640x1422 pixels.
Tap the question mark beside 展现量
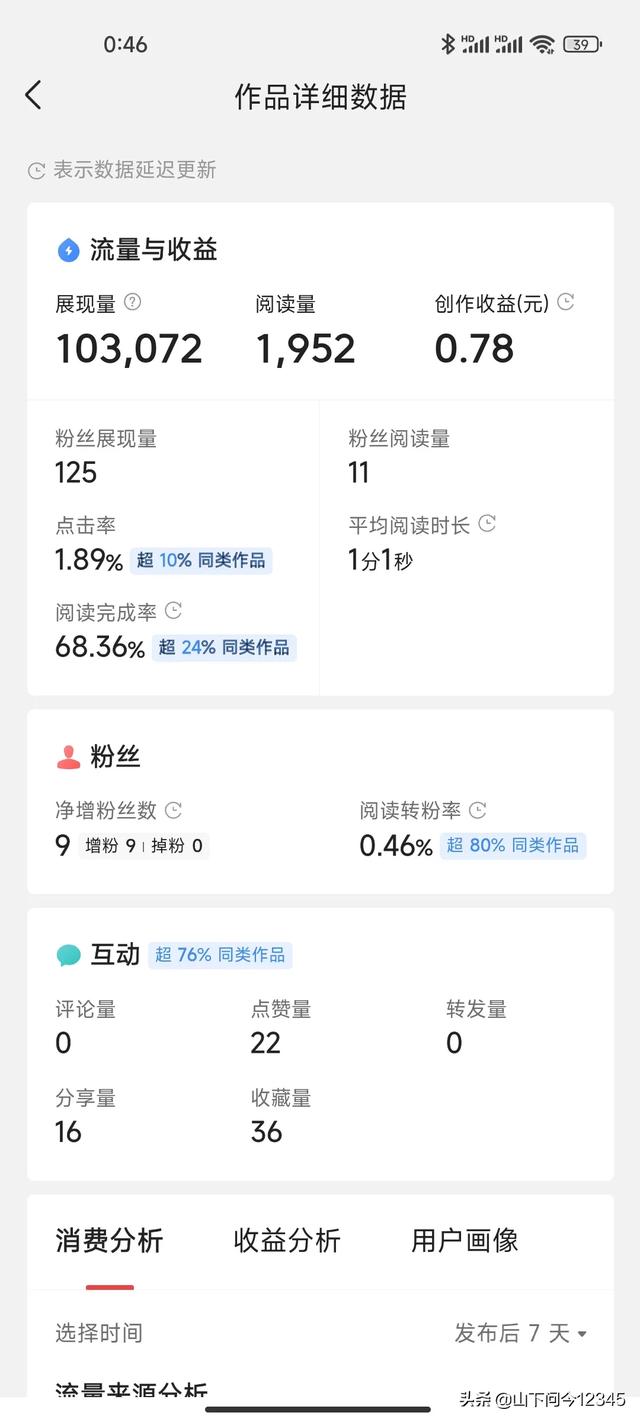132,302
